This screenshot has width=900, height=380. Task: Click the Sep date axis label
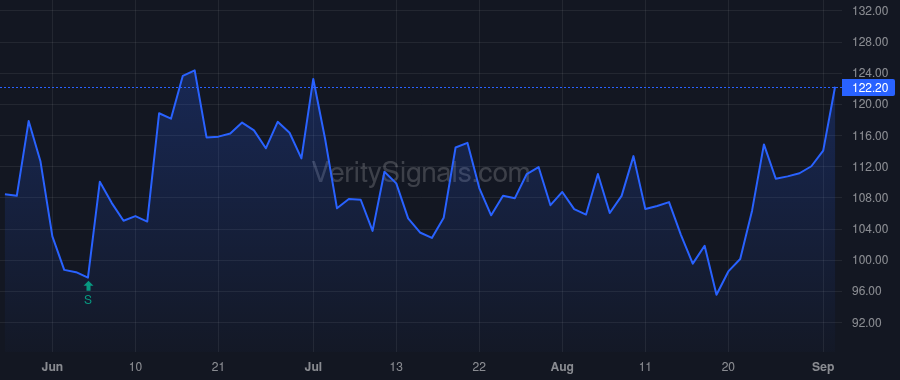pyautogui.click(x=823, y=367)
